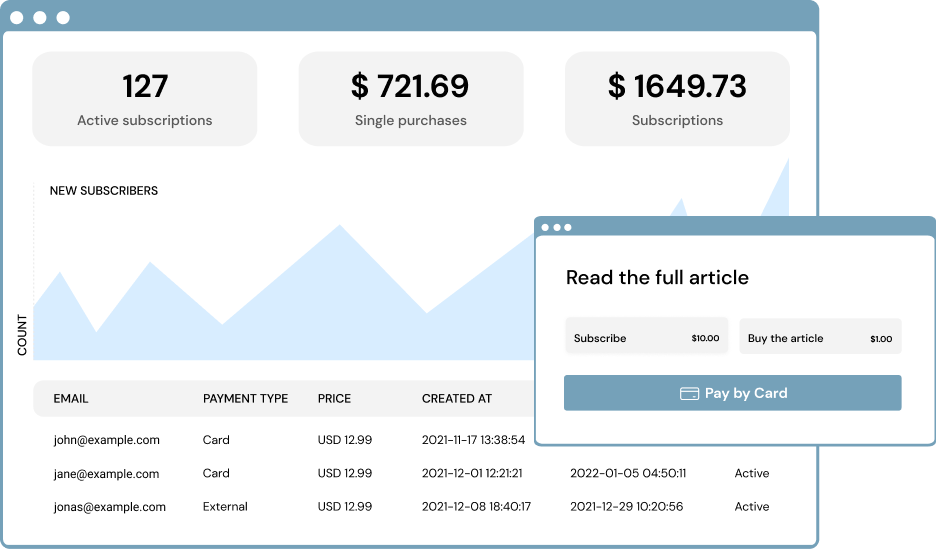
Task: Click the jonas@example.com email
Action: 110,507
